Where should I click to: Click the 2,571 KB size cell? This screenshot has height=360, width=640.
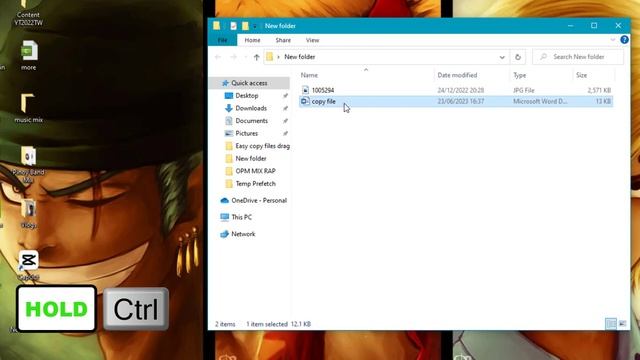[x=599, y=90]
